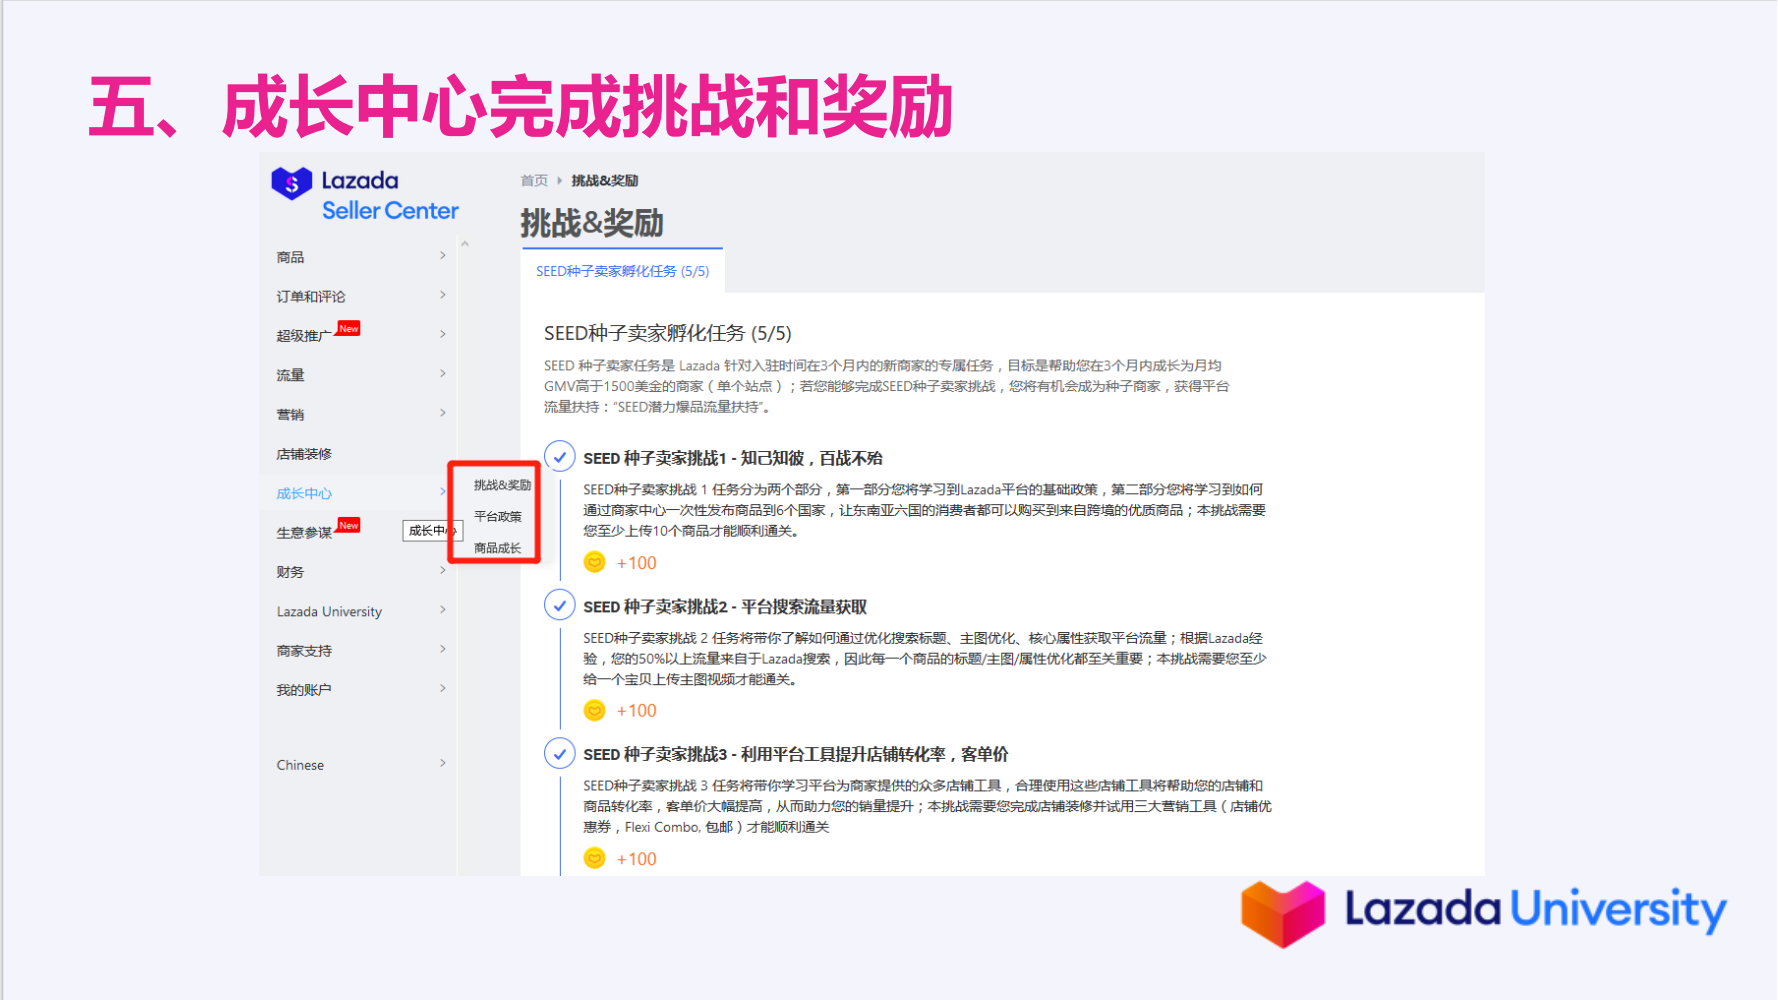Expand the 我的账户 chevron

[443, 688]
